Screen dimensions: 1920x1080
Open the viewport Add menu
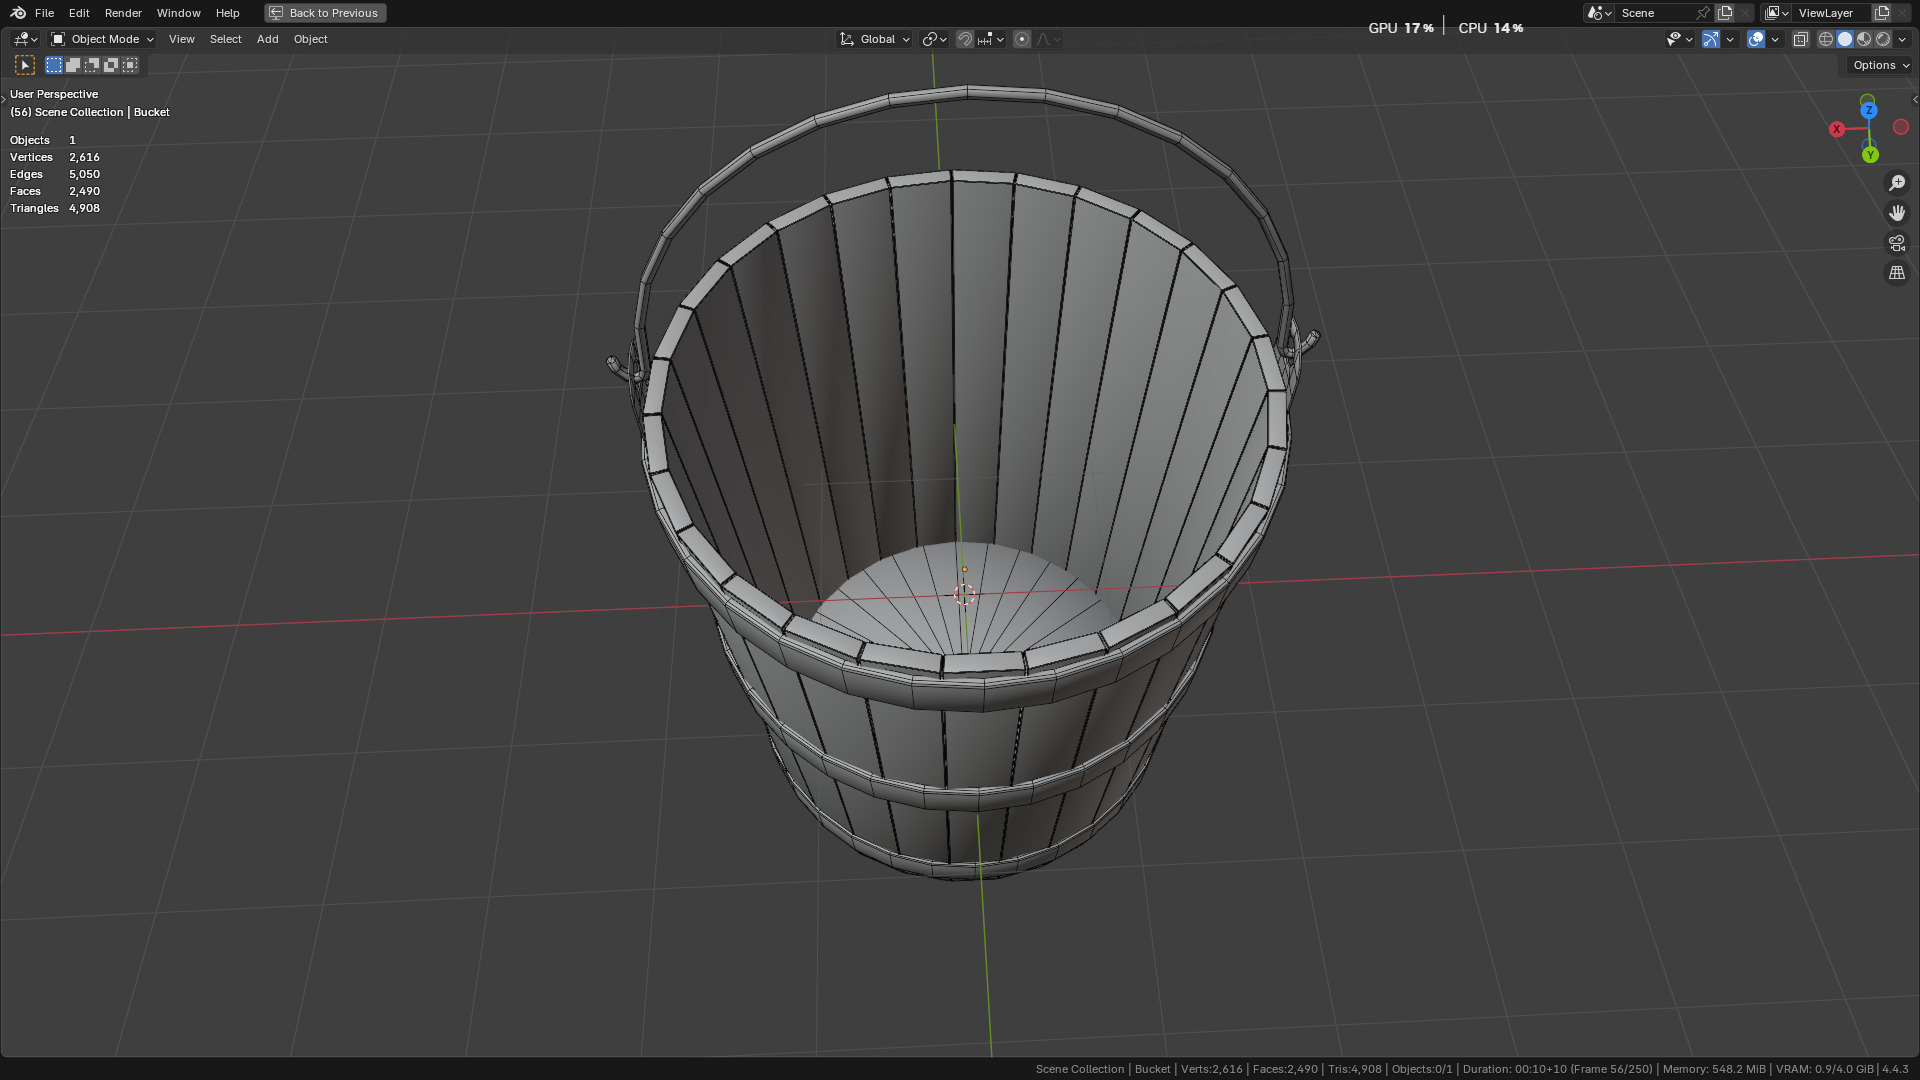[x=267, y=39]
